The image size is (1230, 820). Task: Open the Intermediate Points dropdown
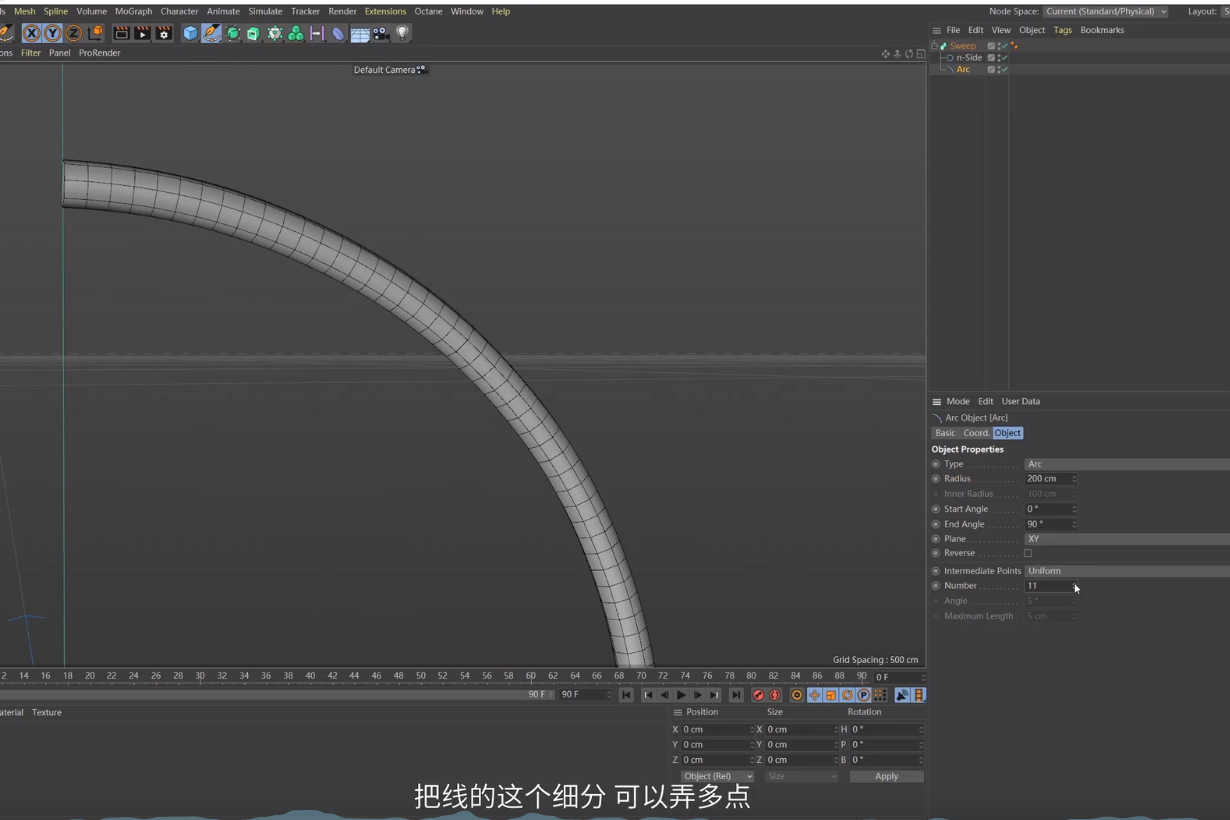tap(1127, 571)
